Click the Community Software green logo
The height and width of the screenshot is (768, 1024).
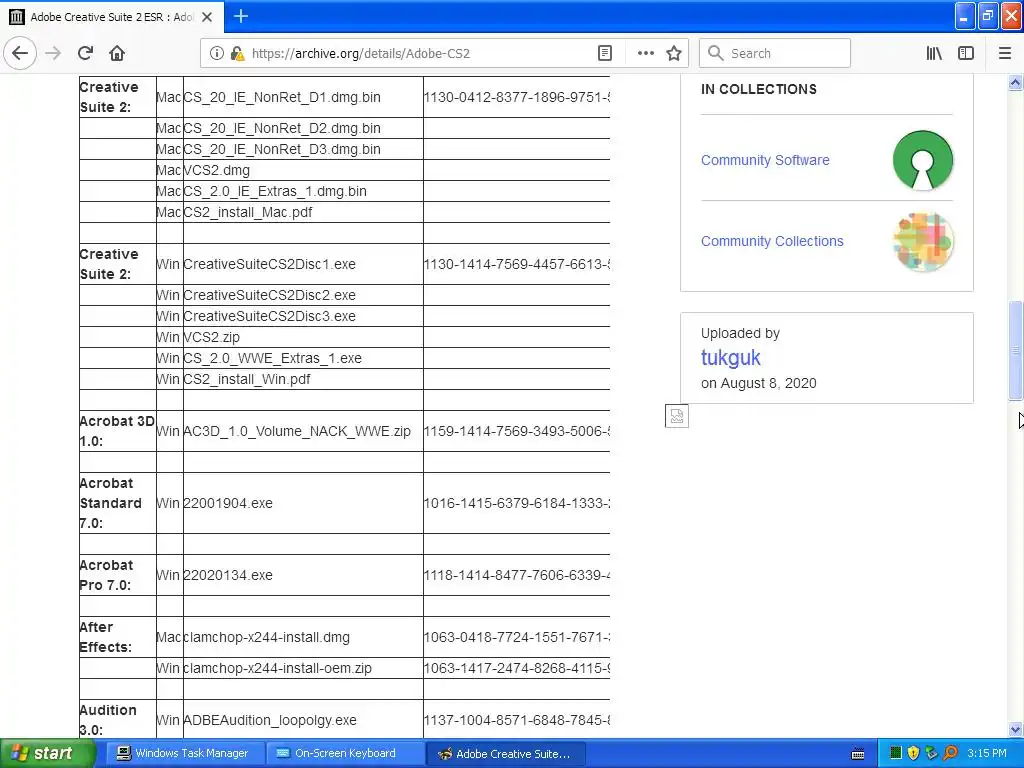tap(923, 160)
